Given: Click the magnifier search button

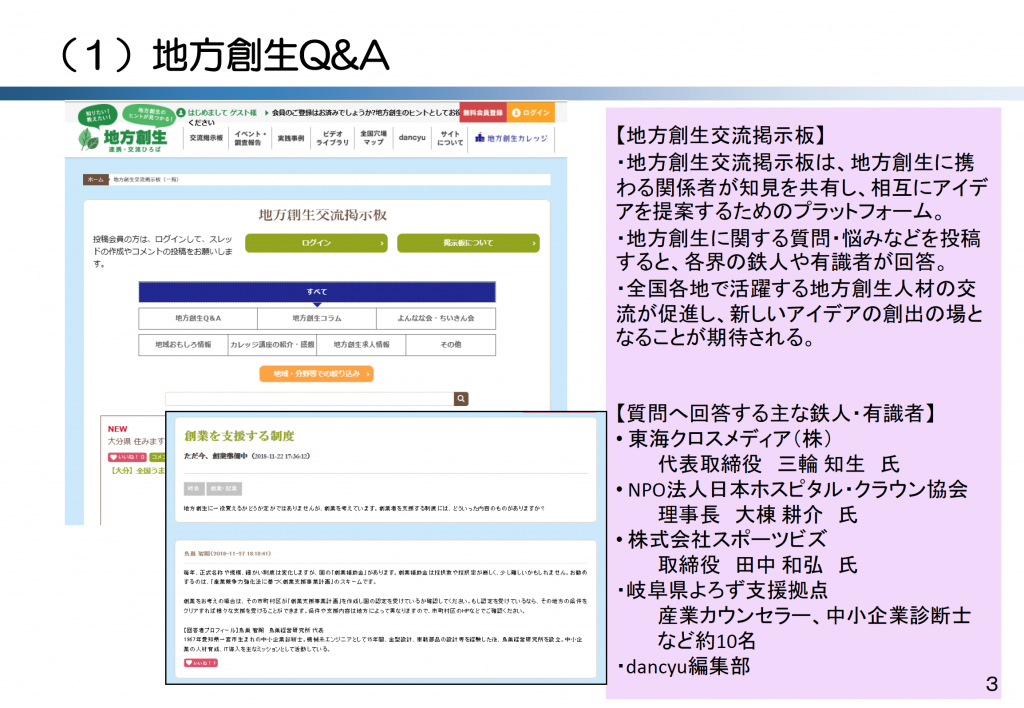Looking at the screenshot, I should 461,398.
